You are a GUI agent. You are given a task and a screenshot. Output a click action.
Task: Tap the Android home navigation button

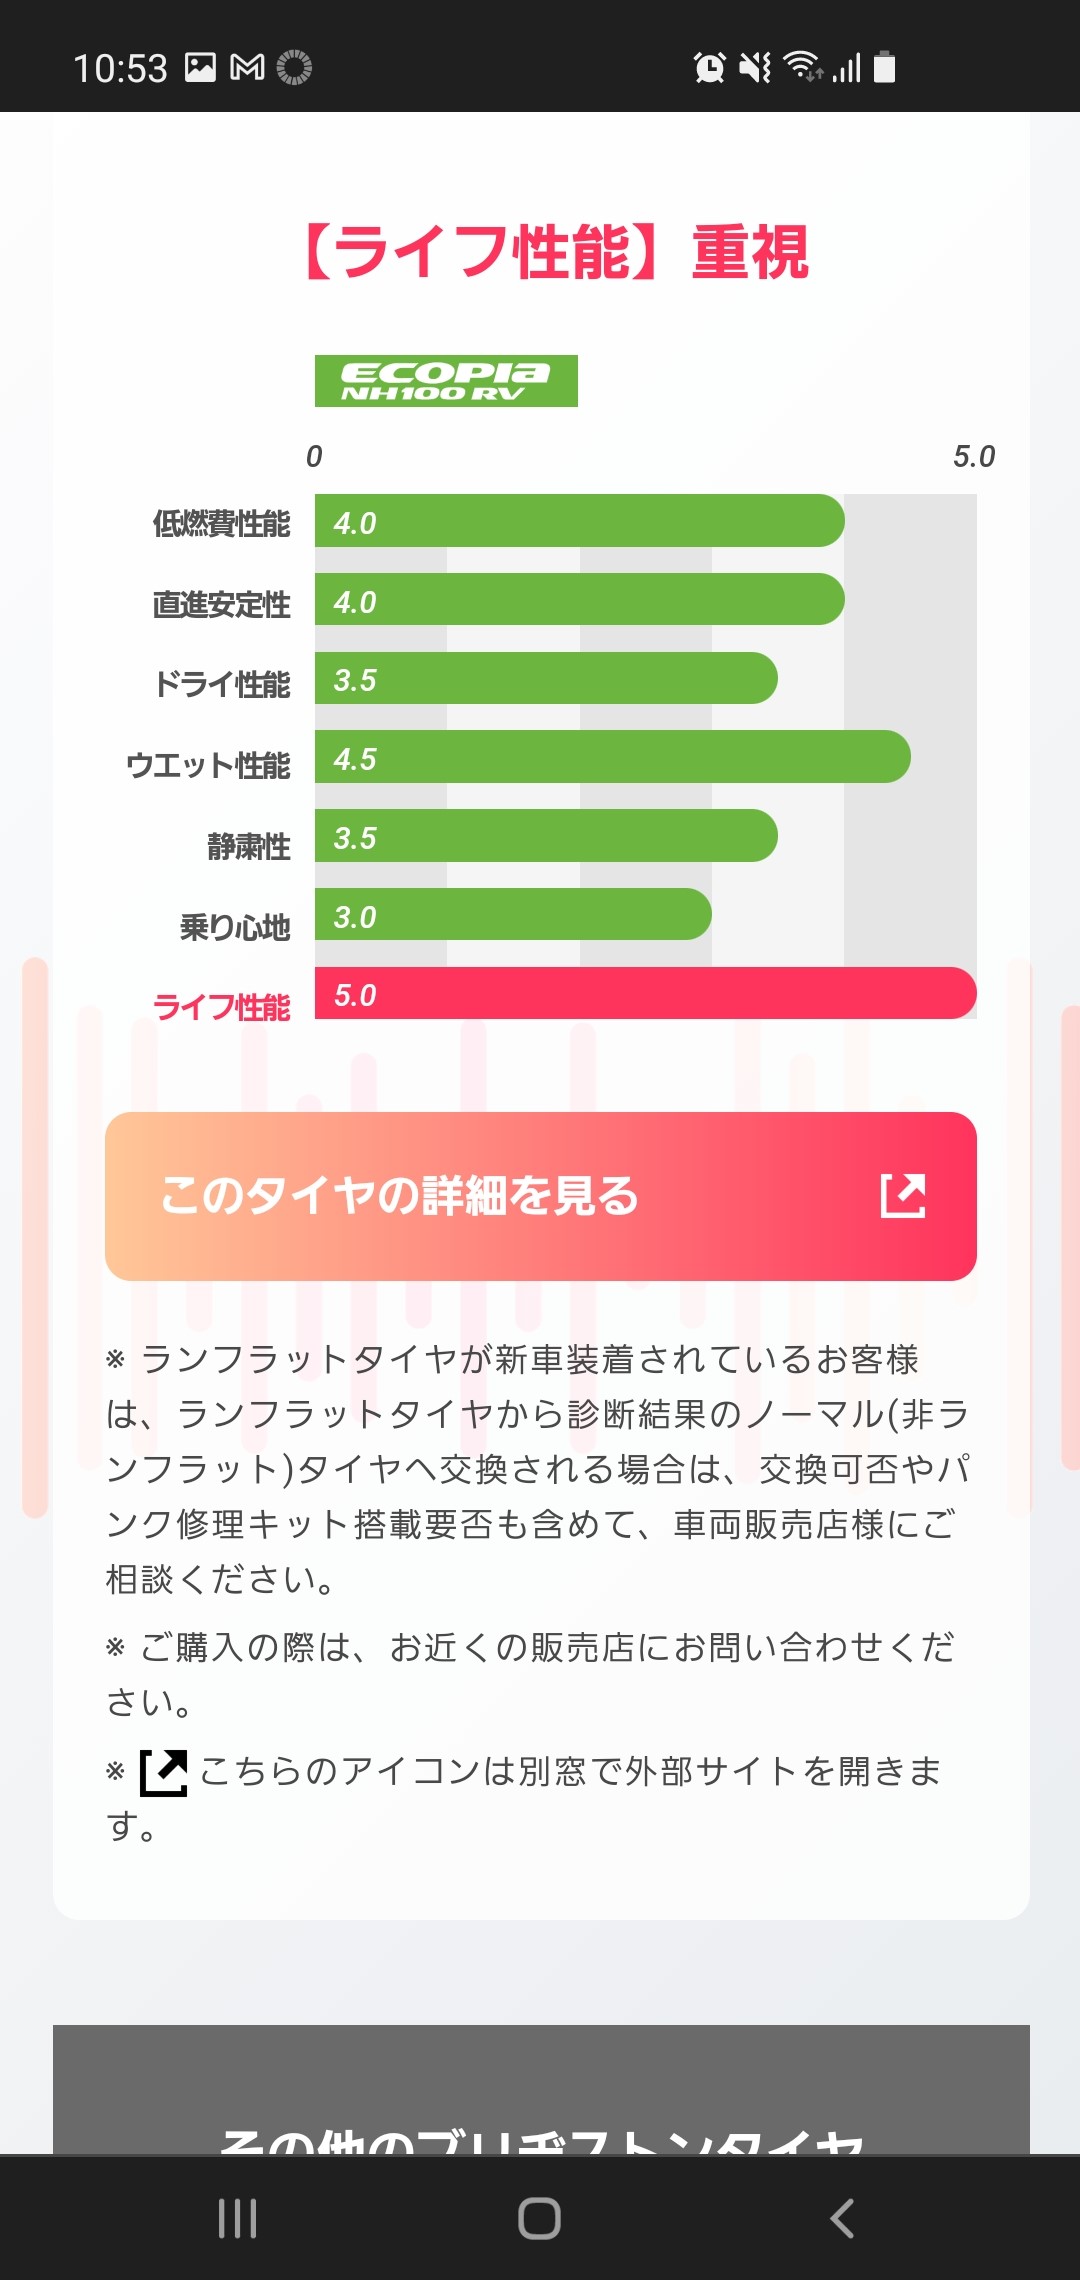539,2218
